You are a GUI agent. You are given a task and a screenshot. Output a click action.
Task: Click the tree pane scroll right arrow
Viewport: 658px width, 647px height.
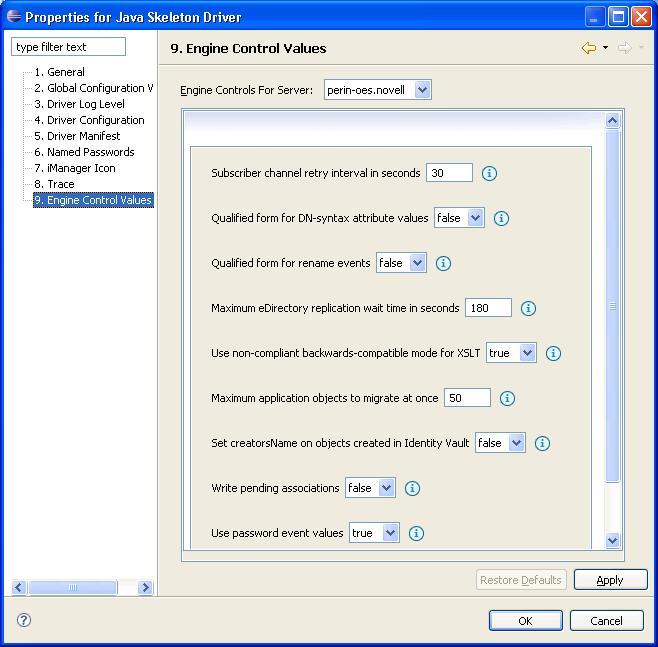145,587
